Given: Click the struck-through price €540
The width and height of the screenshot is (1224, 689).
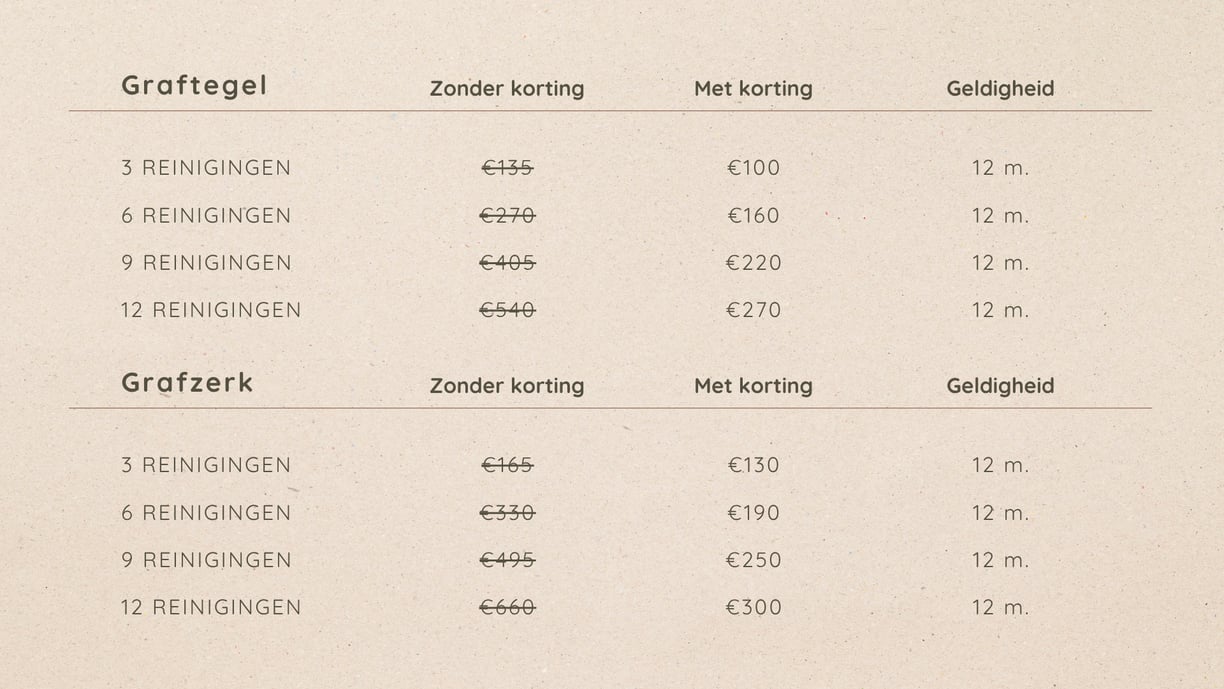Looking at the screenshot, I should [507, 310].
